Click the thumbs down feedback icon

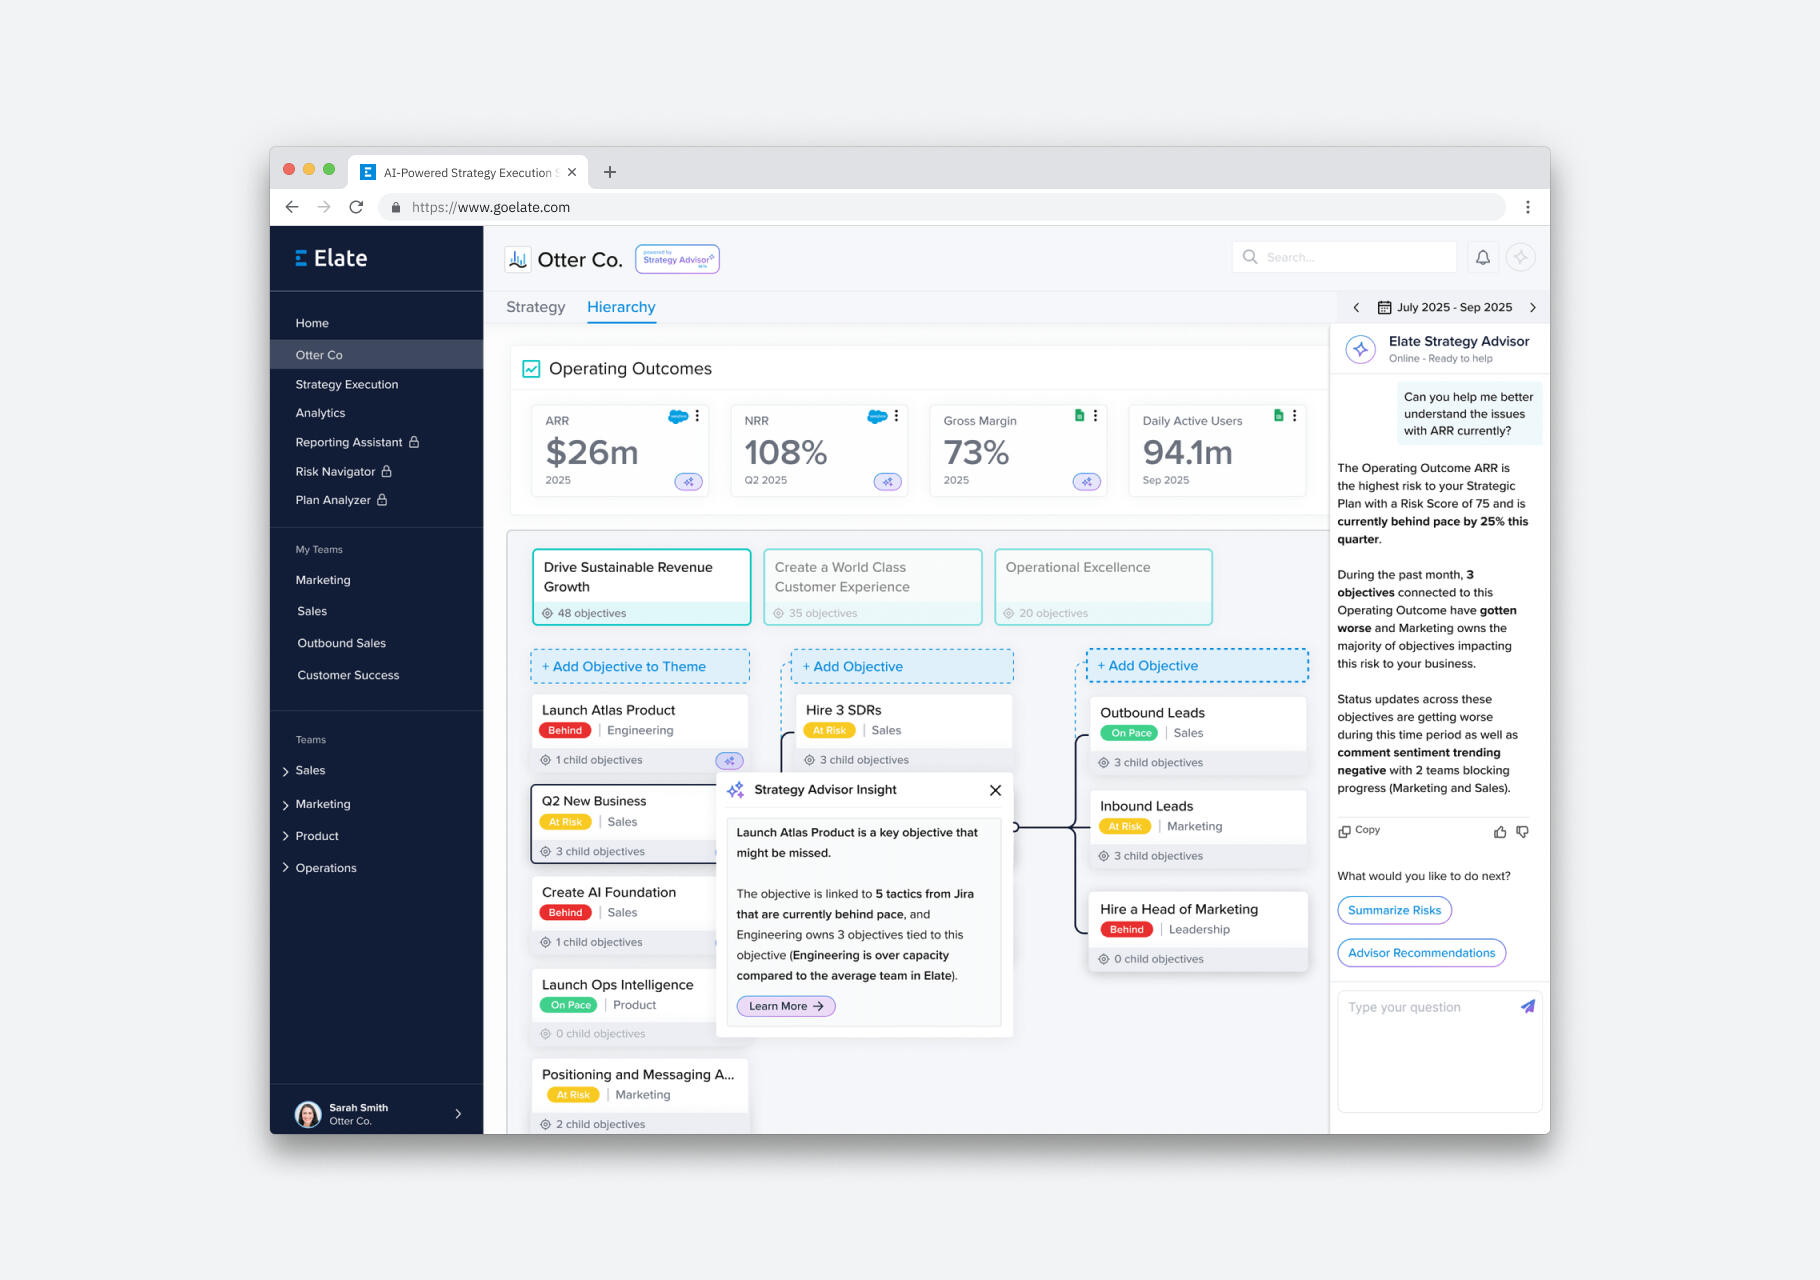(1522, 832)
